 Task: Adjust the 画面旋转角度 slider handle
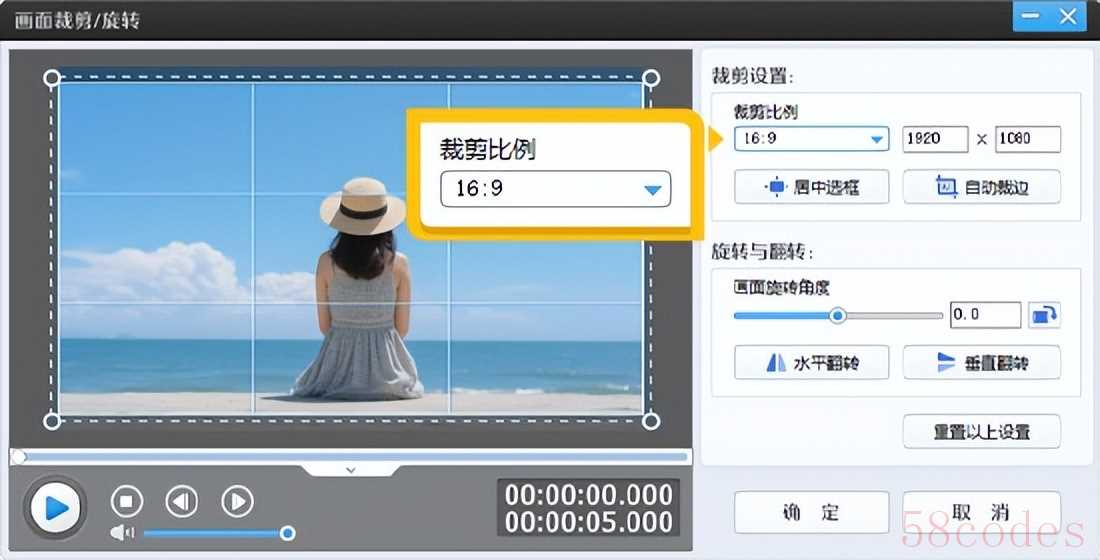(837, 316)
